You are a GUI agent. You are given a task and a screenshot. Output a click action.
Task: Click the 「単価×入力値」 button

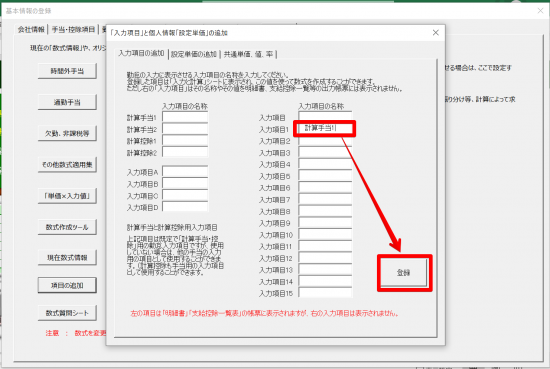67,196
